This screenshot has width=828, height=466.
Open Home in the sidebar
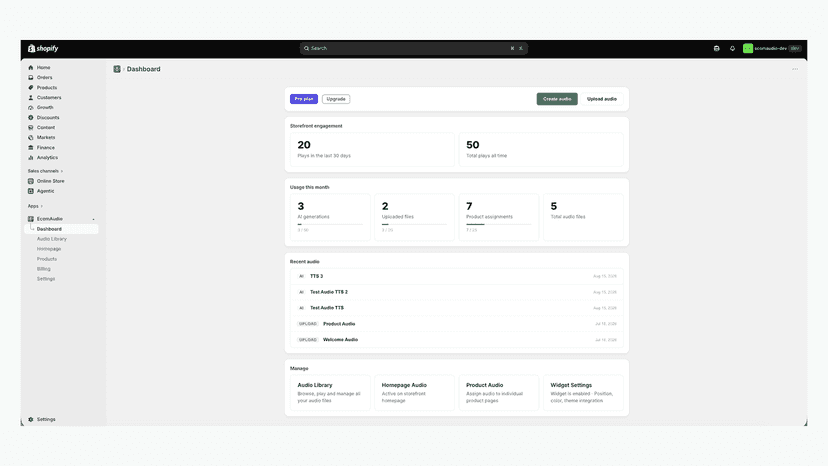[x=43, y=68]
